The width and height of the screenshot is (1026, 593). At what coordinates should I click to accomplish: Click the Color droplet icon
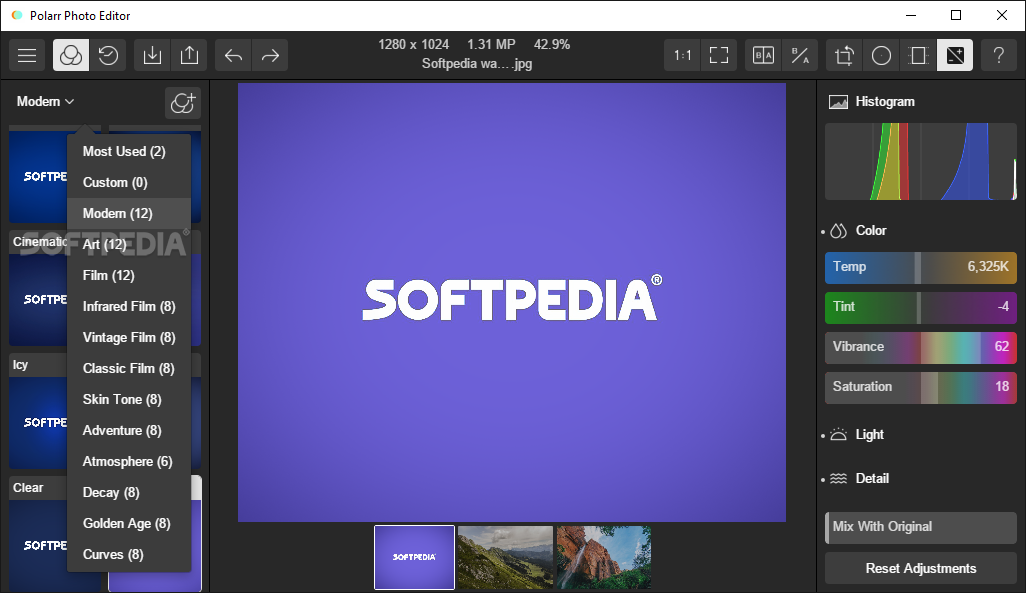pos(838,230)
